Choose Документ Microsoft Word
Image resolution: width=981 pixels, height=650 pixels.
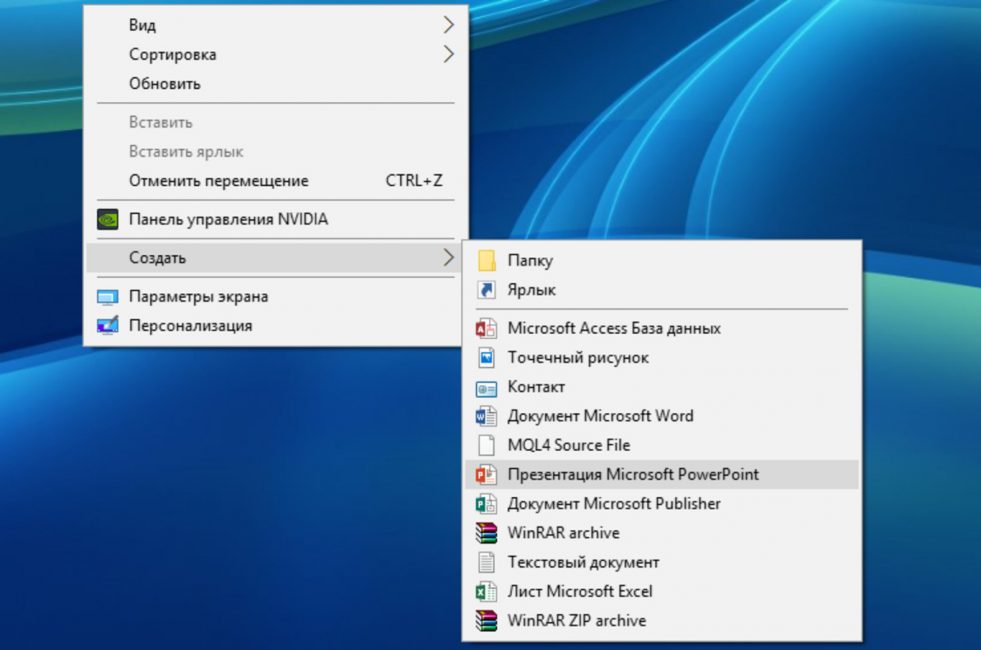tap(662, 416)
